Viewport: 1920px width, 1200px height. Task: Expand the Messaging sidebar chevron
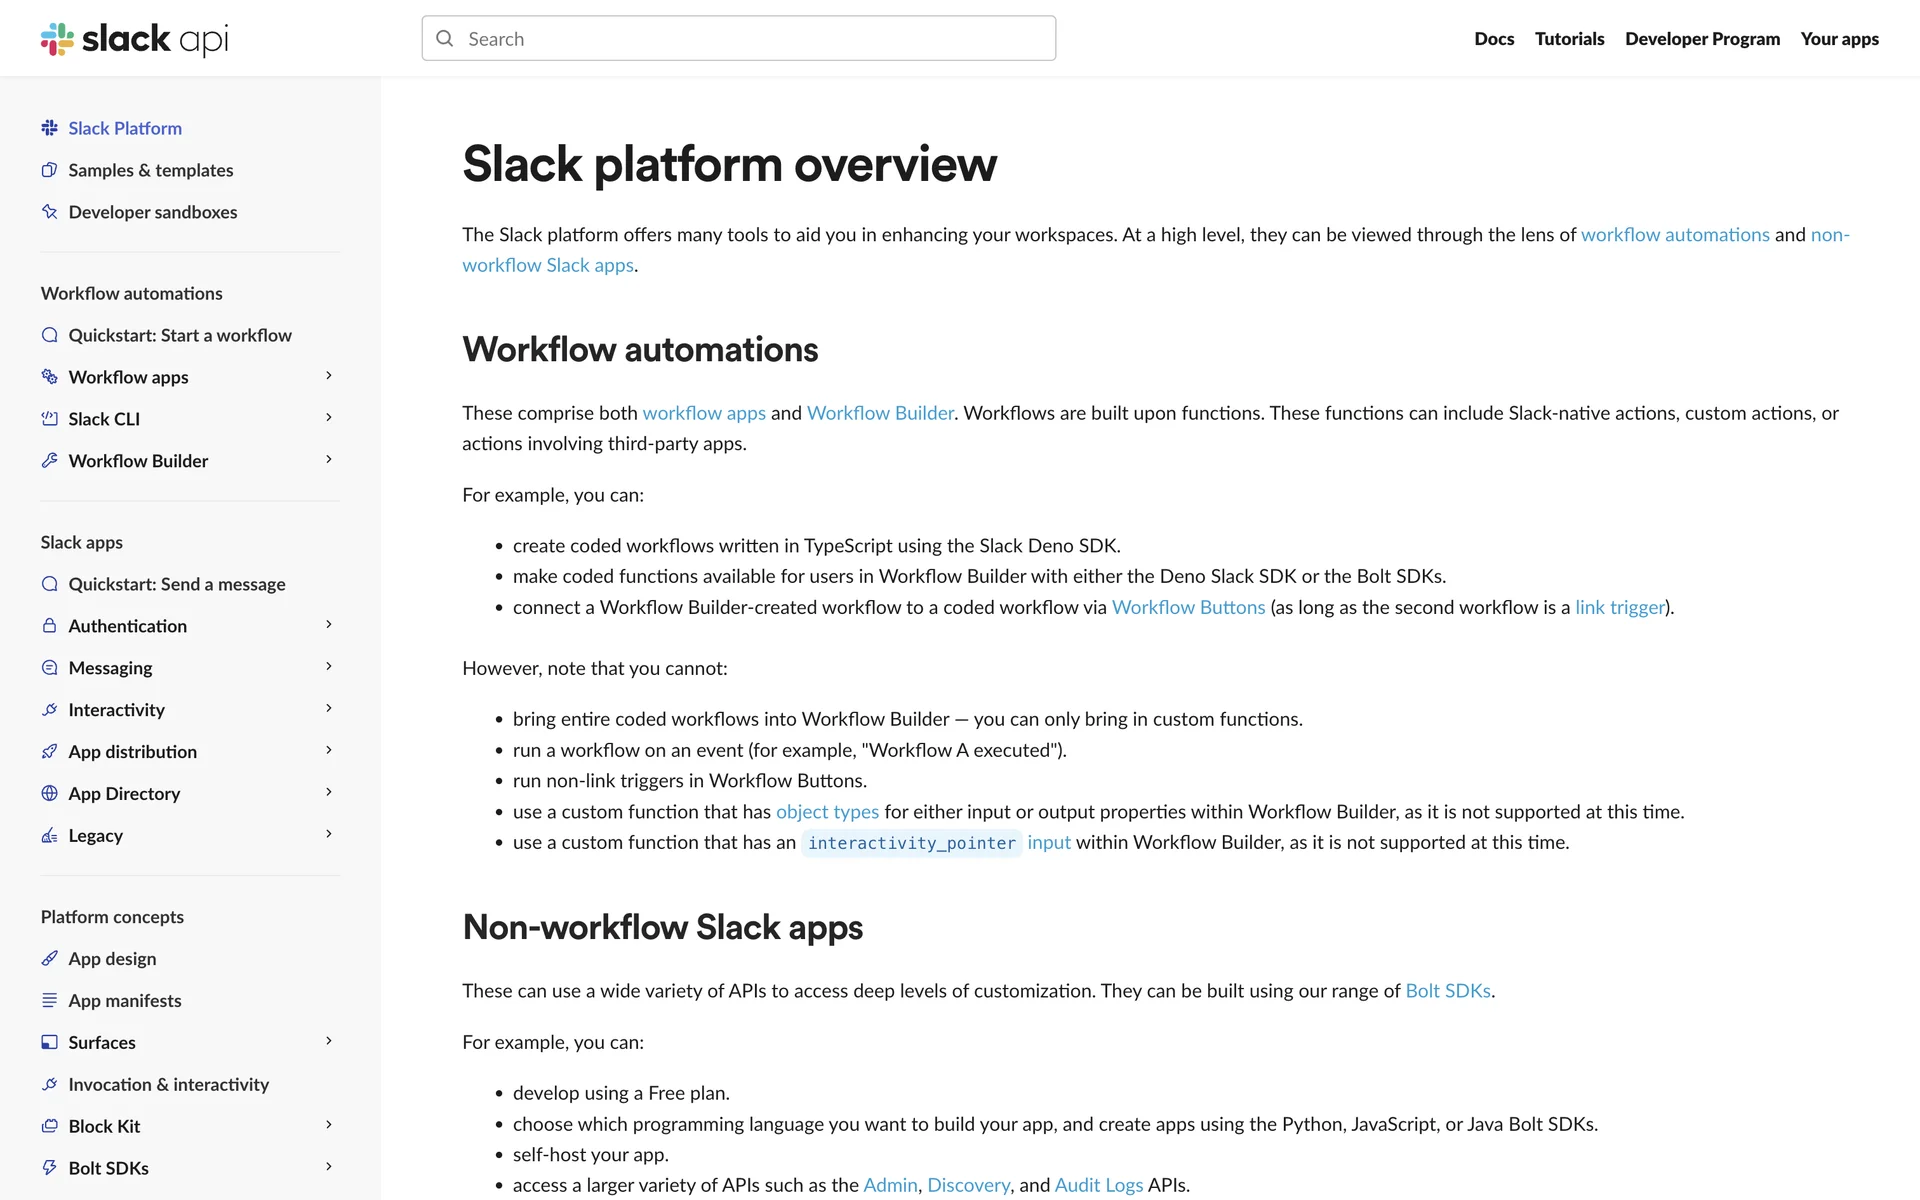(x=329, y=667)
